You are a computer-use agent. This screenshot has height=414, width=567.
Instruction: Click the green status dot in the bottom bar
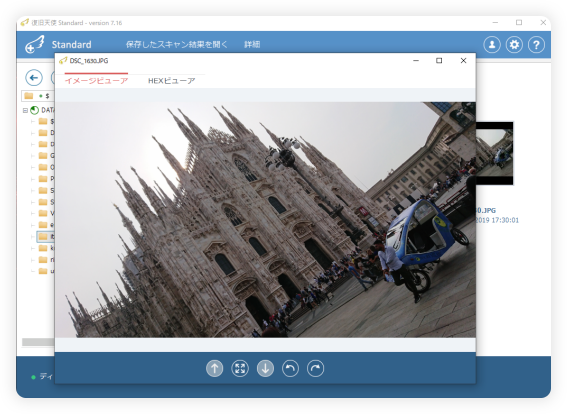pos(33,377)
